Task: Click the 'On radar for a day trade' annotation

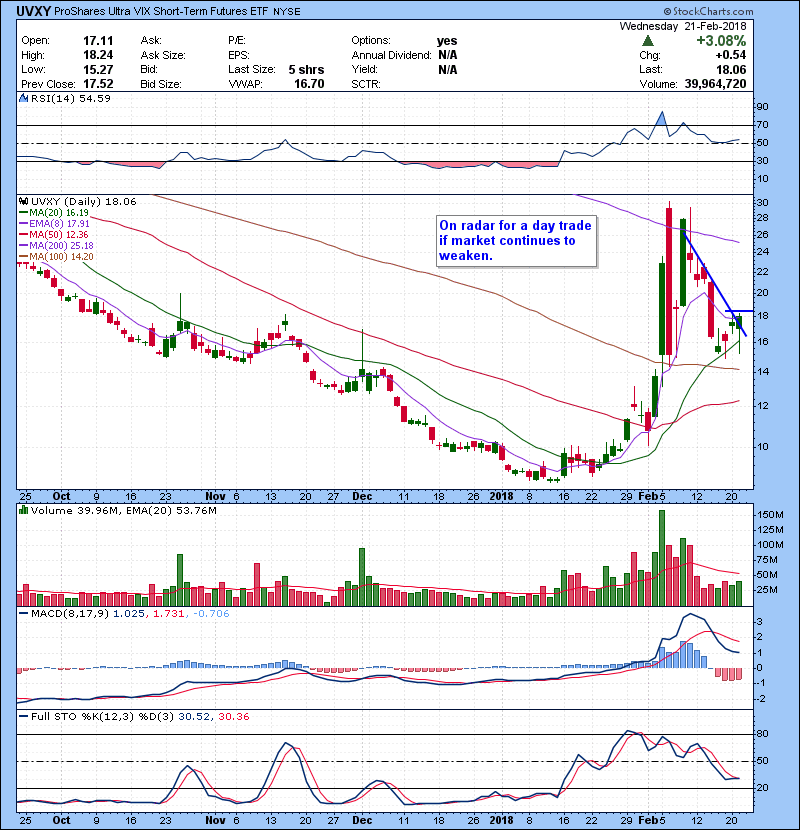Action: 516,240
